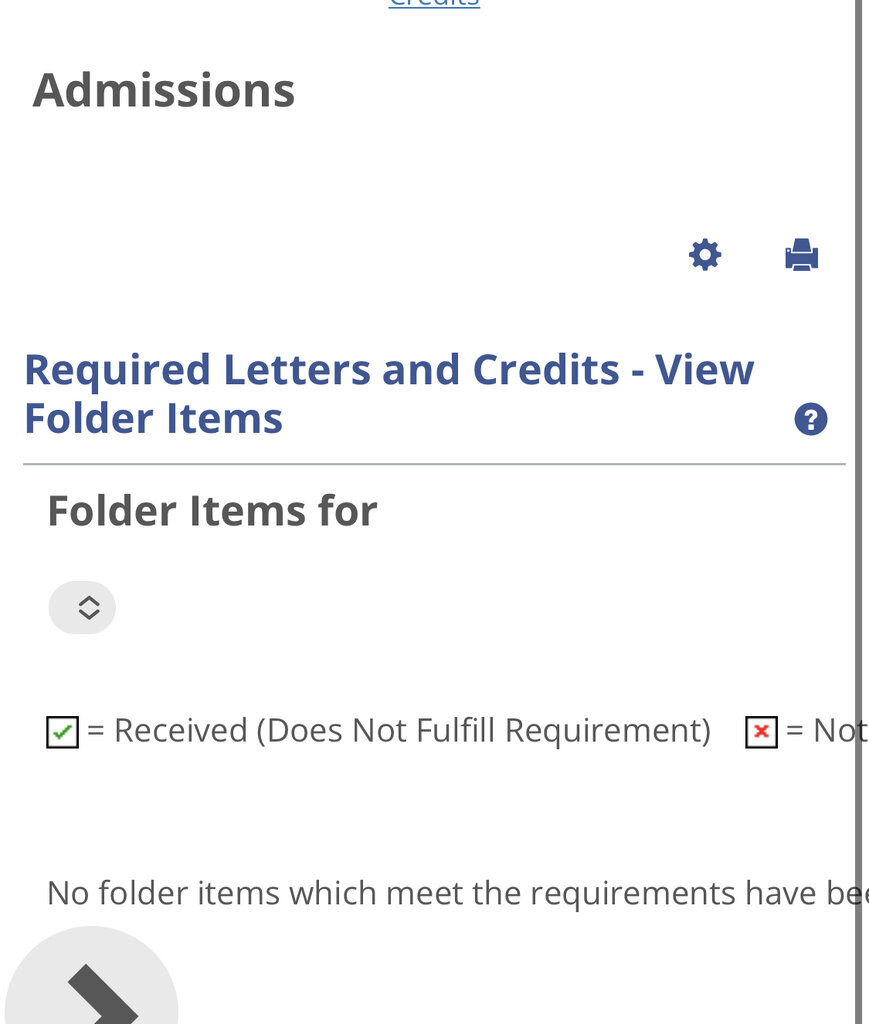The height and width of the screenshot is (1024, 869).
Task: Open the settings gear icon
Action: pyautogui.click(x=705, y=255)
